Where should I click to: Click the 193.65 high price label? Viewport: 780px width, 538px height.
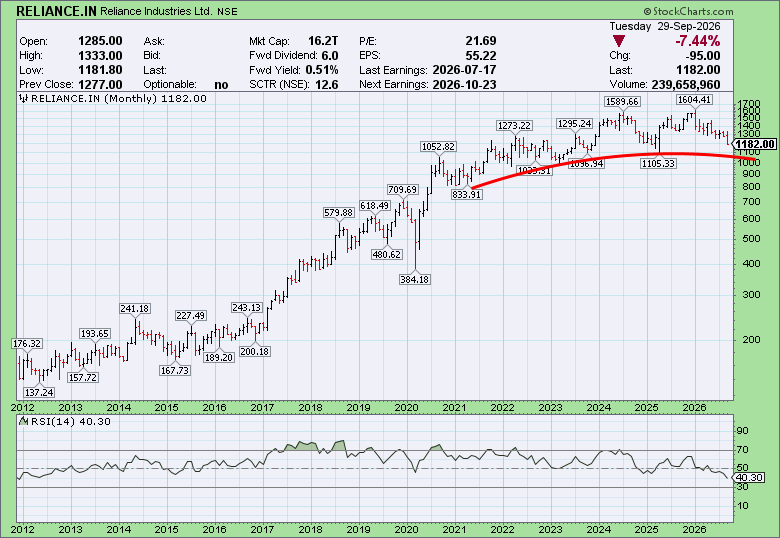(95, 334)
